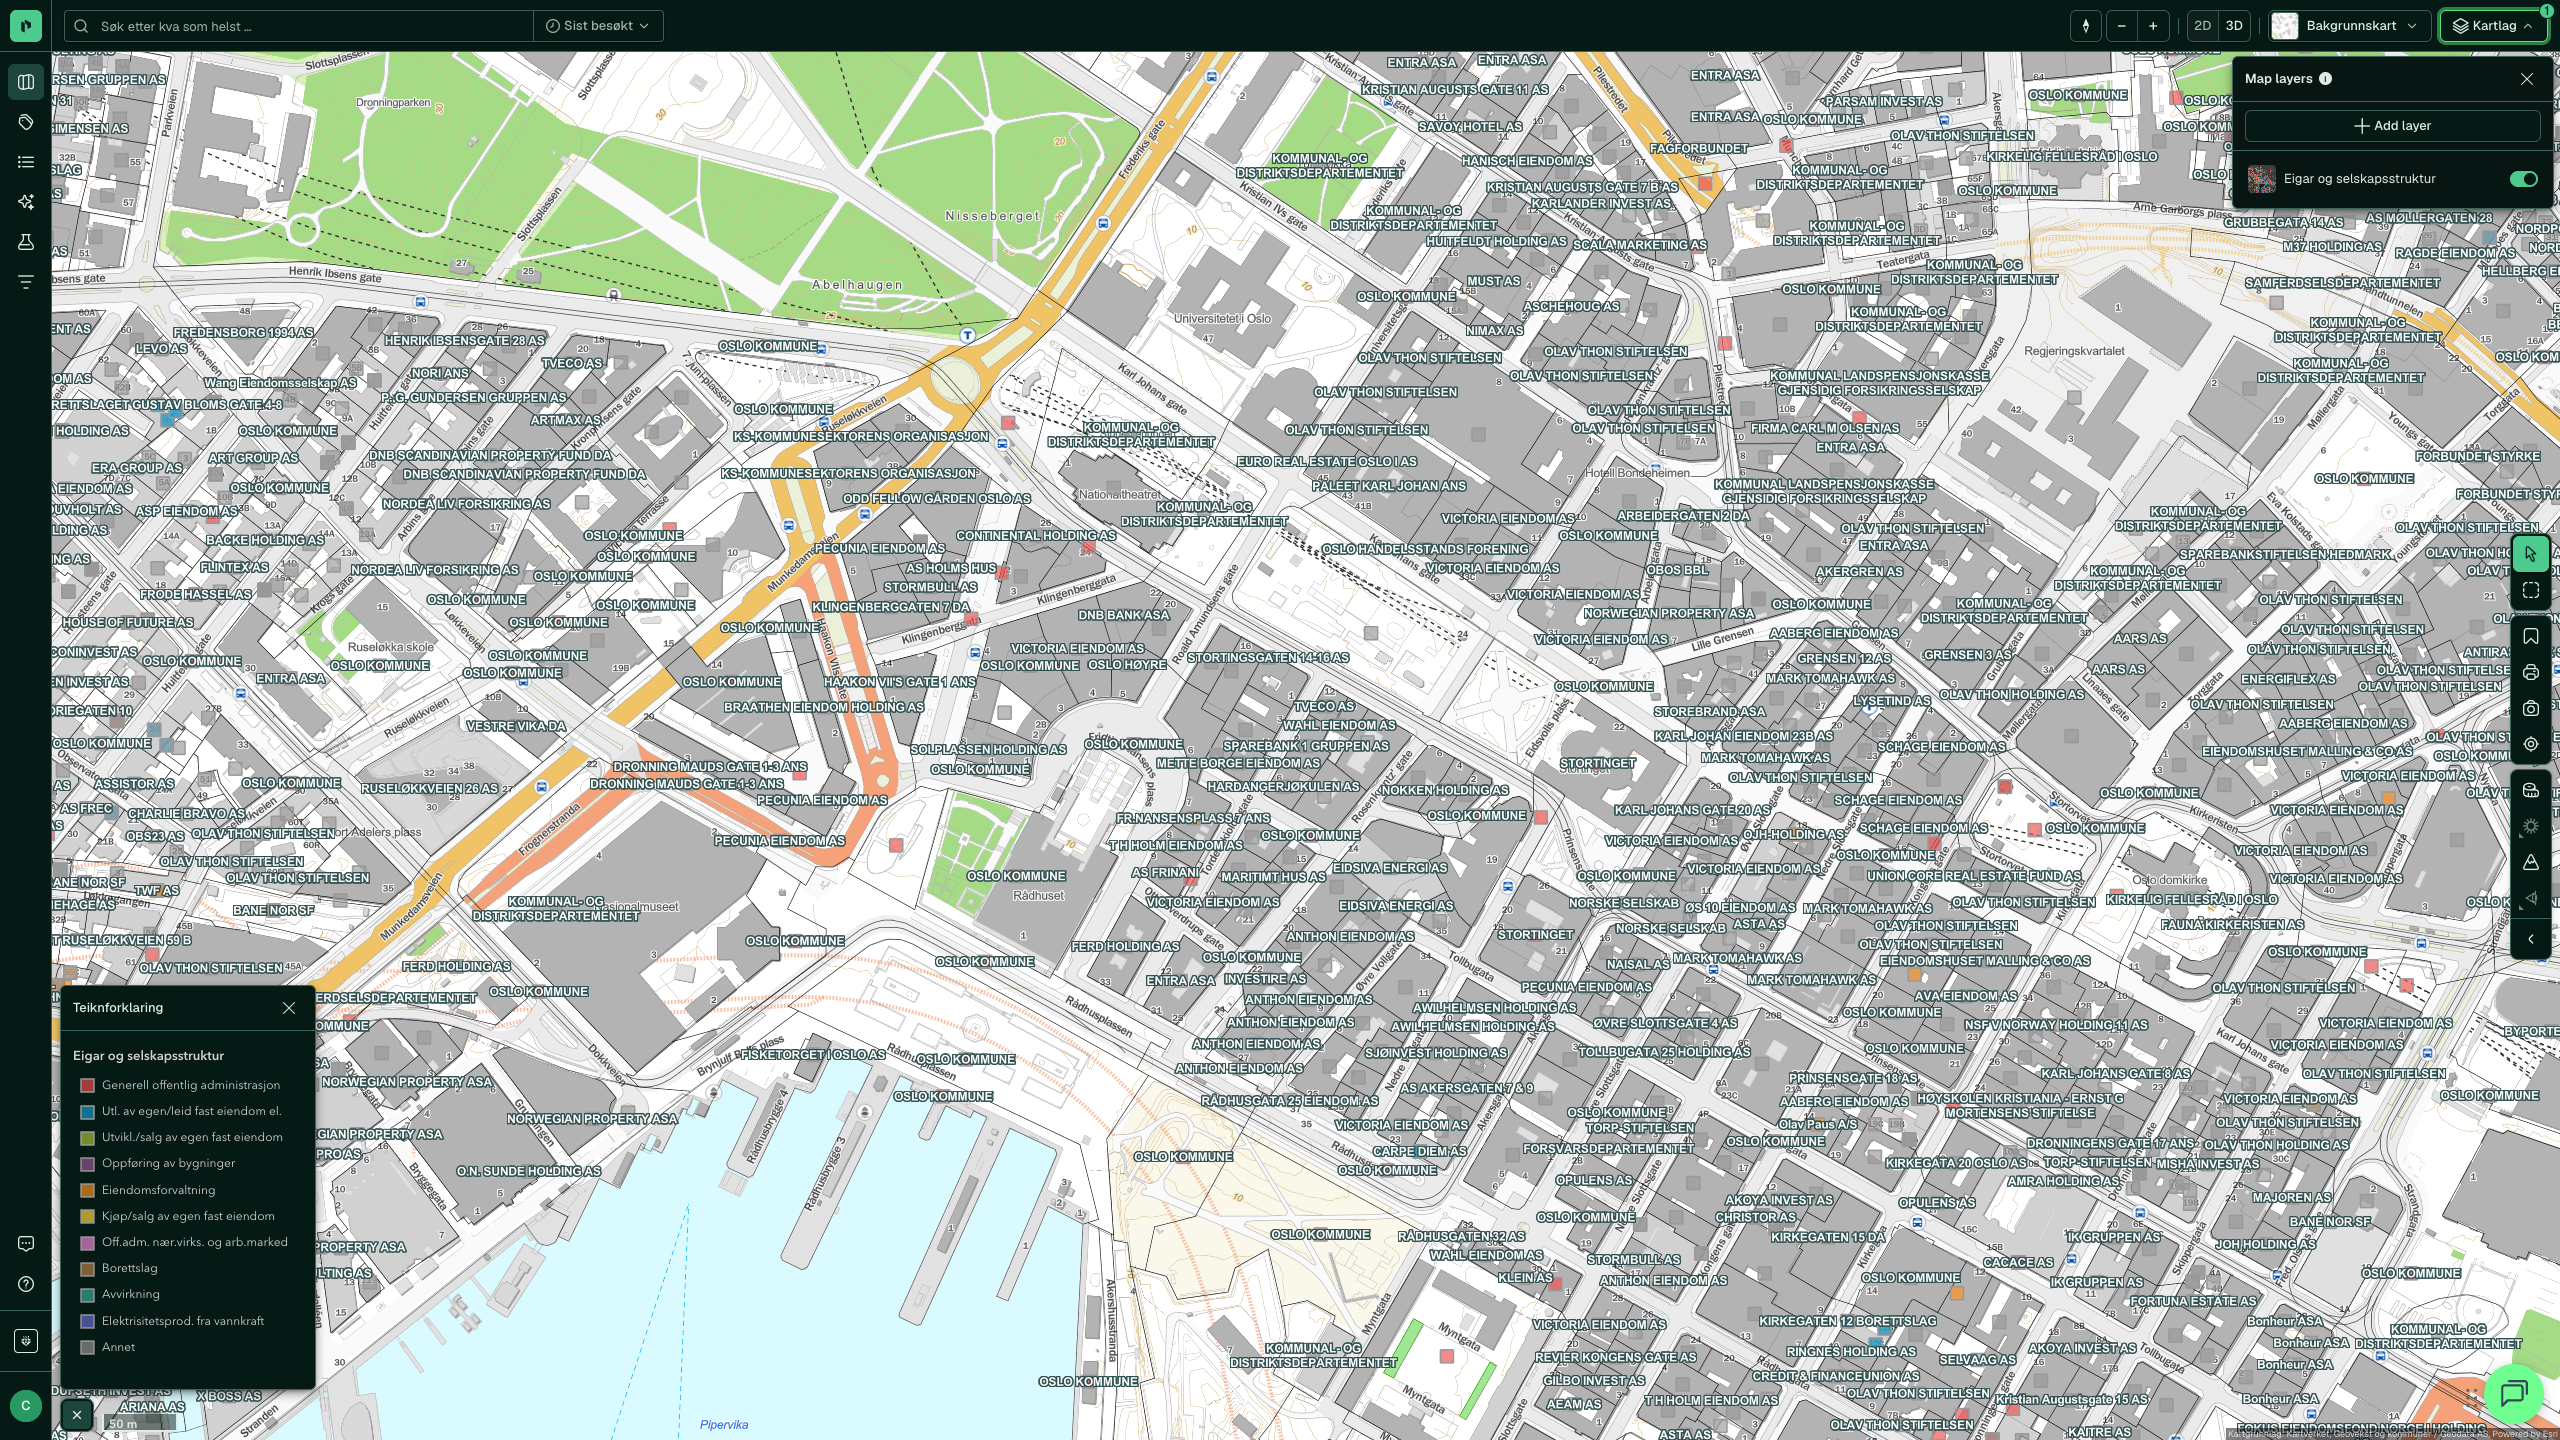Open the Bakgrunnskart dropdown

coord(2349,26)
